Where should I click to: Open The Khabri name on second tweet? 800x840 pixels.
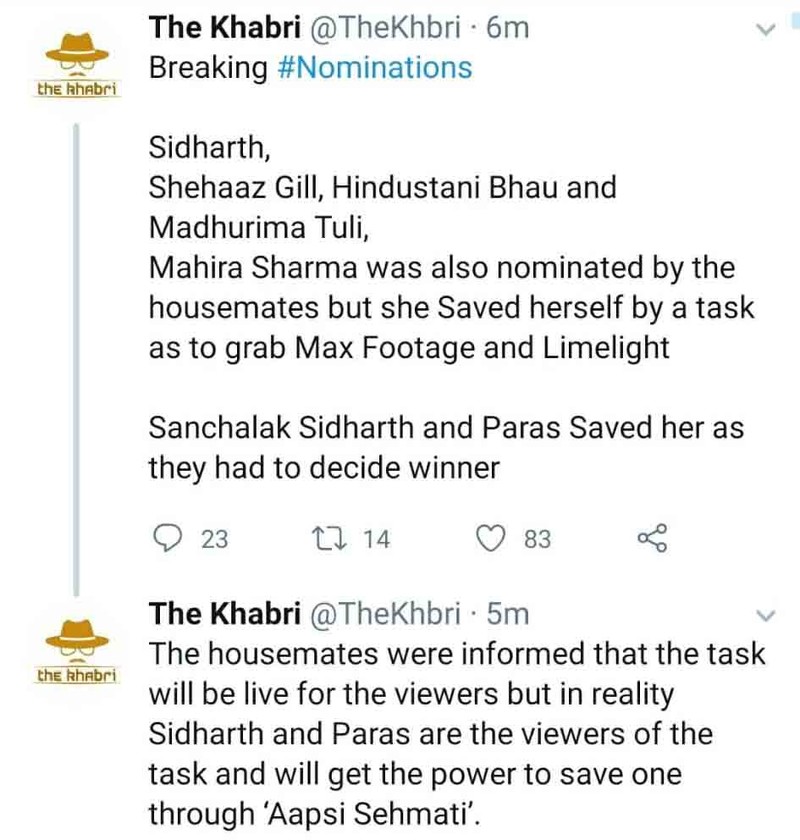click(x=225, y=613)
